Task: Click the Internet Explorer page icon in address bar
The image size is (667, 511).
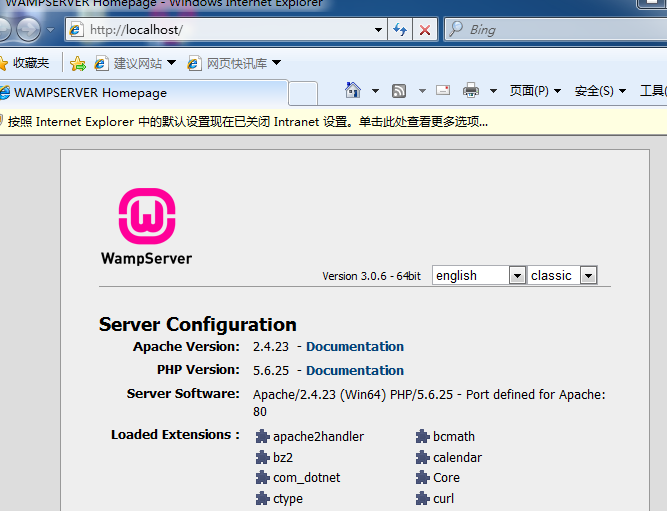Action: click(76, 30)
